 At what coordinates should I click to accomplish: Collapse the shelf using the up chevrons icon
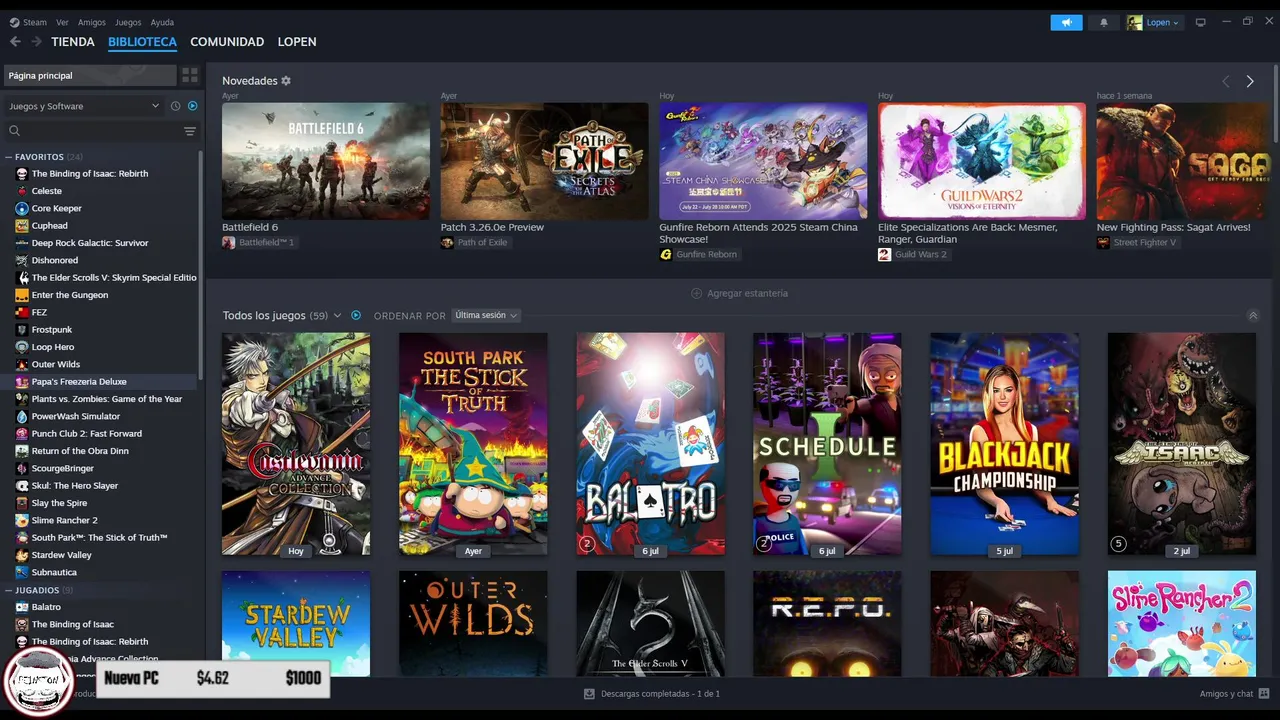[1253, 315]
